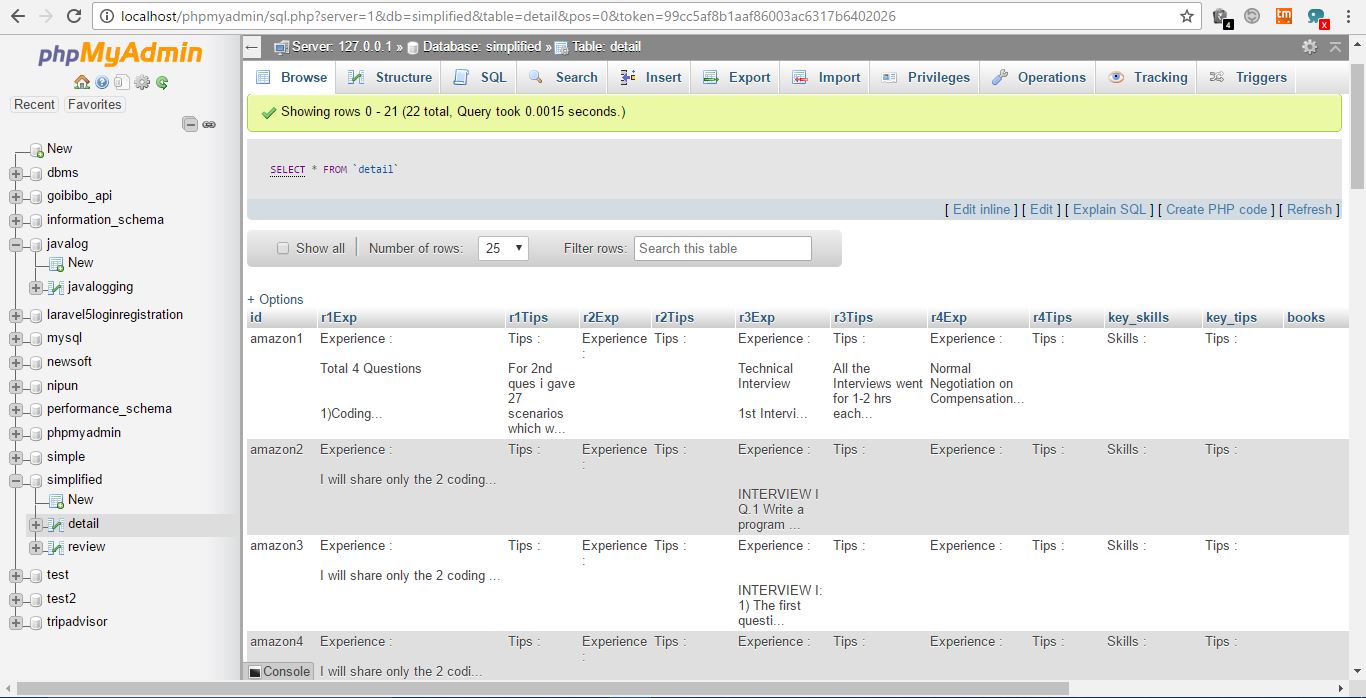Click the browser address bar URL

click(508, 17)
